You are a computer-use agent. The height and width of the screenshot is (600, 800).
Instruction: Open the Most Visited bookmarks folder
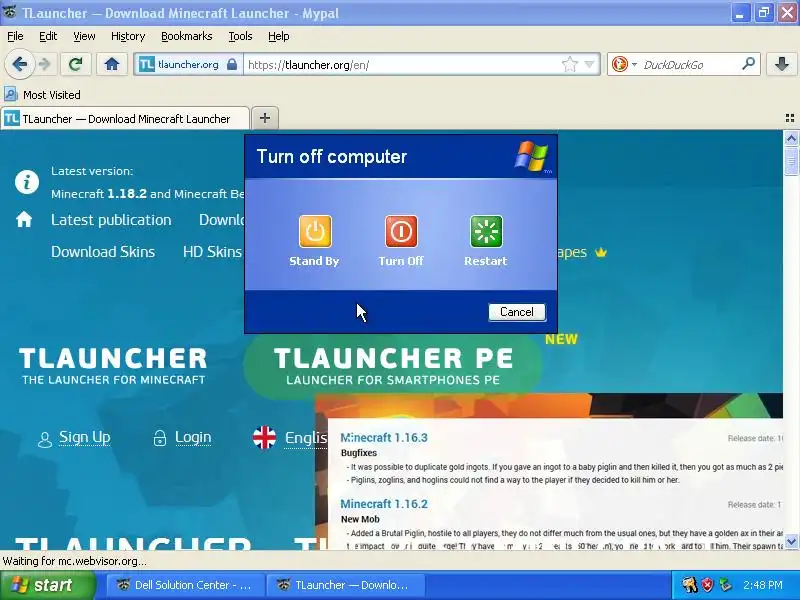point(42,95)
